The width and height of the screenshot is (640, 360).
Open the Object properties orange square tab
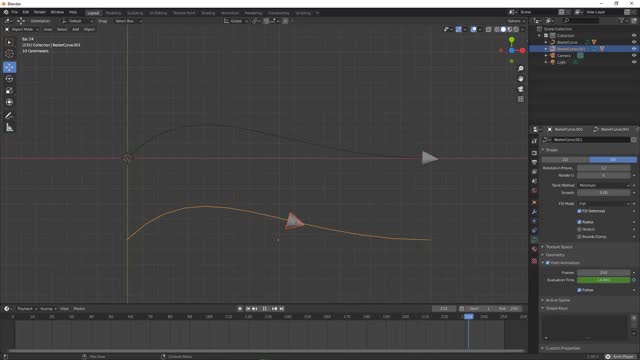534,202
